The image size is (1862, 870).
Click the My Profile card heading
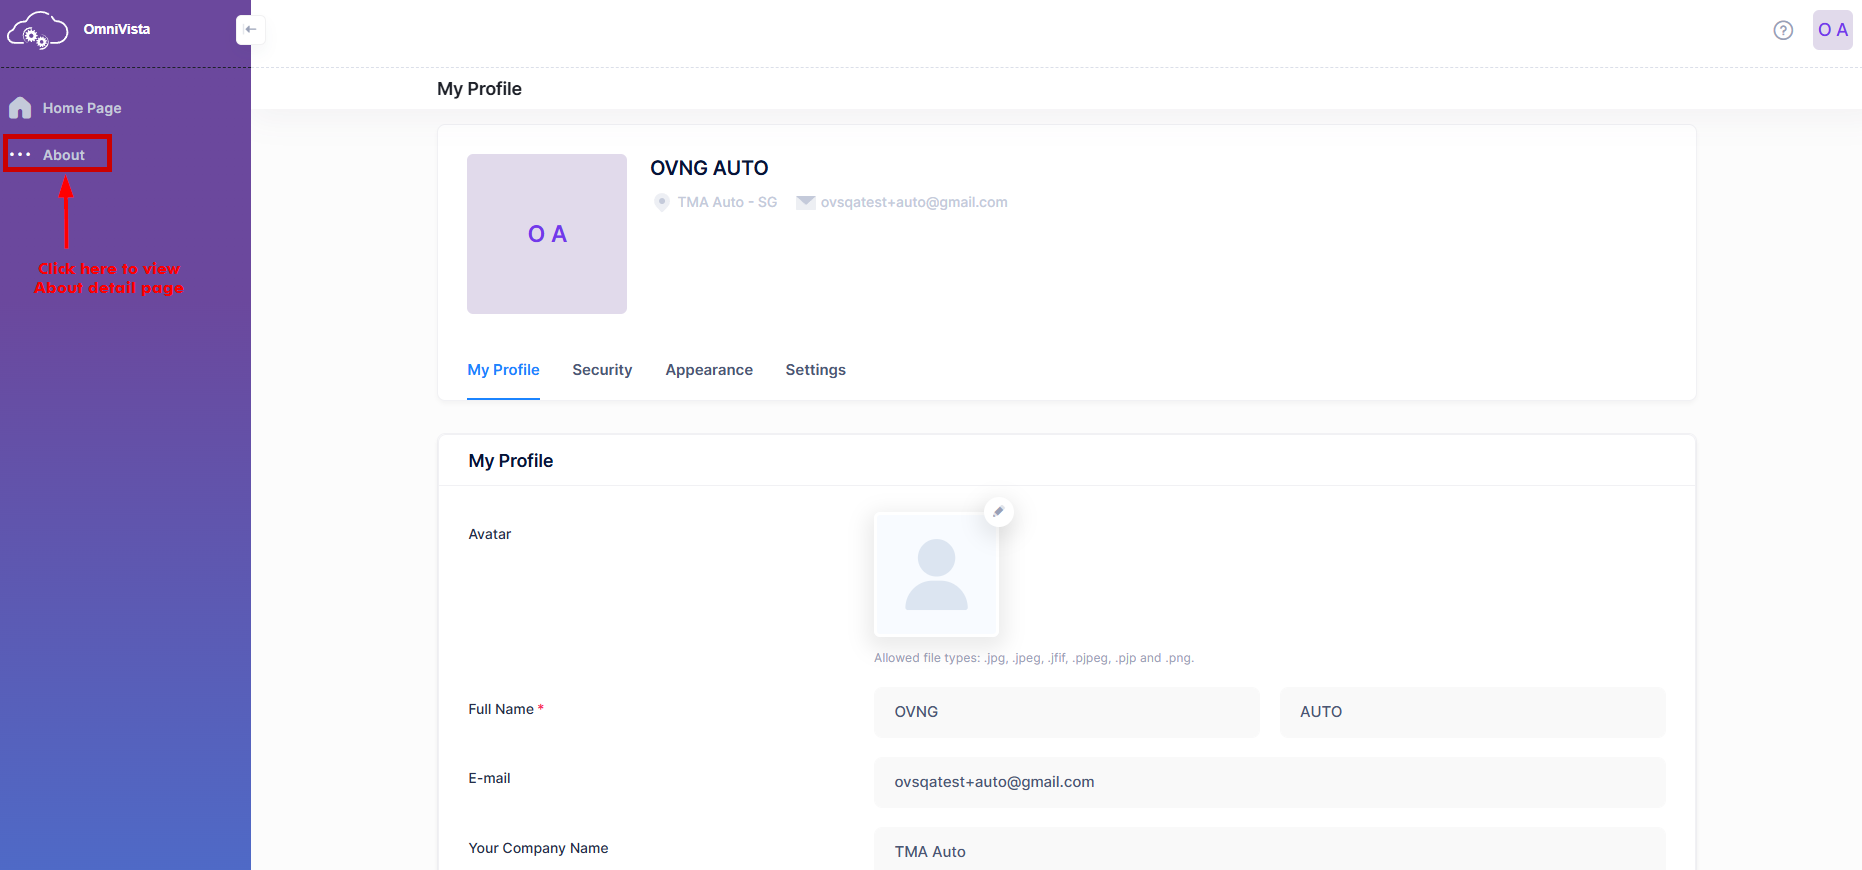[x=511, y=461]
